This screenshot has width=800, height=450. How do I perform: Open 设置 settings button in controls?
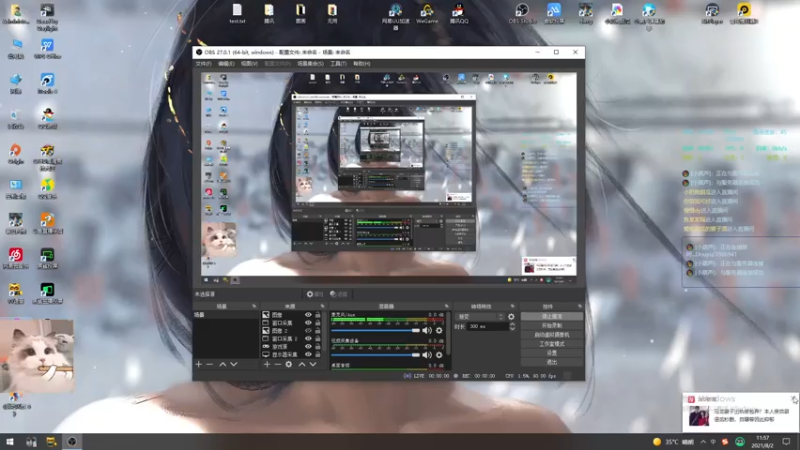(x=552, y=353)
